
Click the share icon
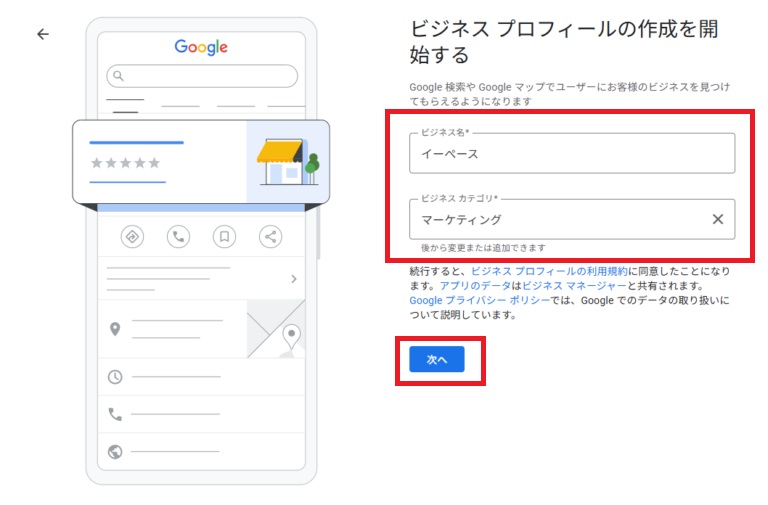click(270, 237)
